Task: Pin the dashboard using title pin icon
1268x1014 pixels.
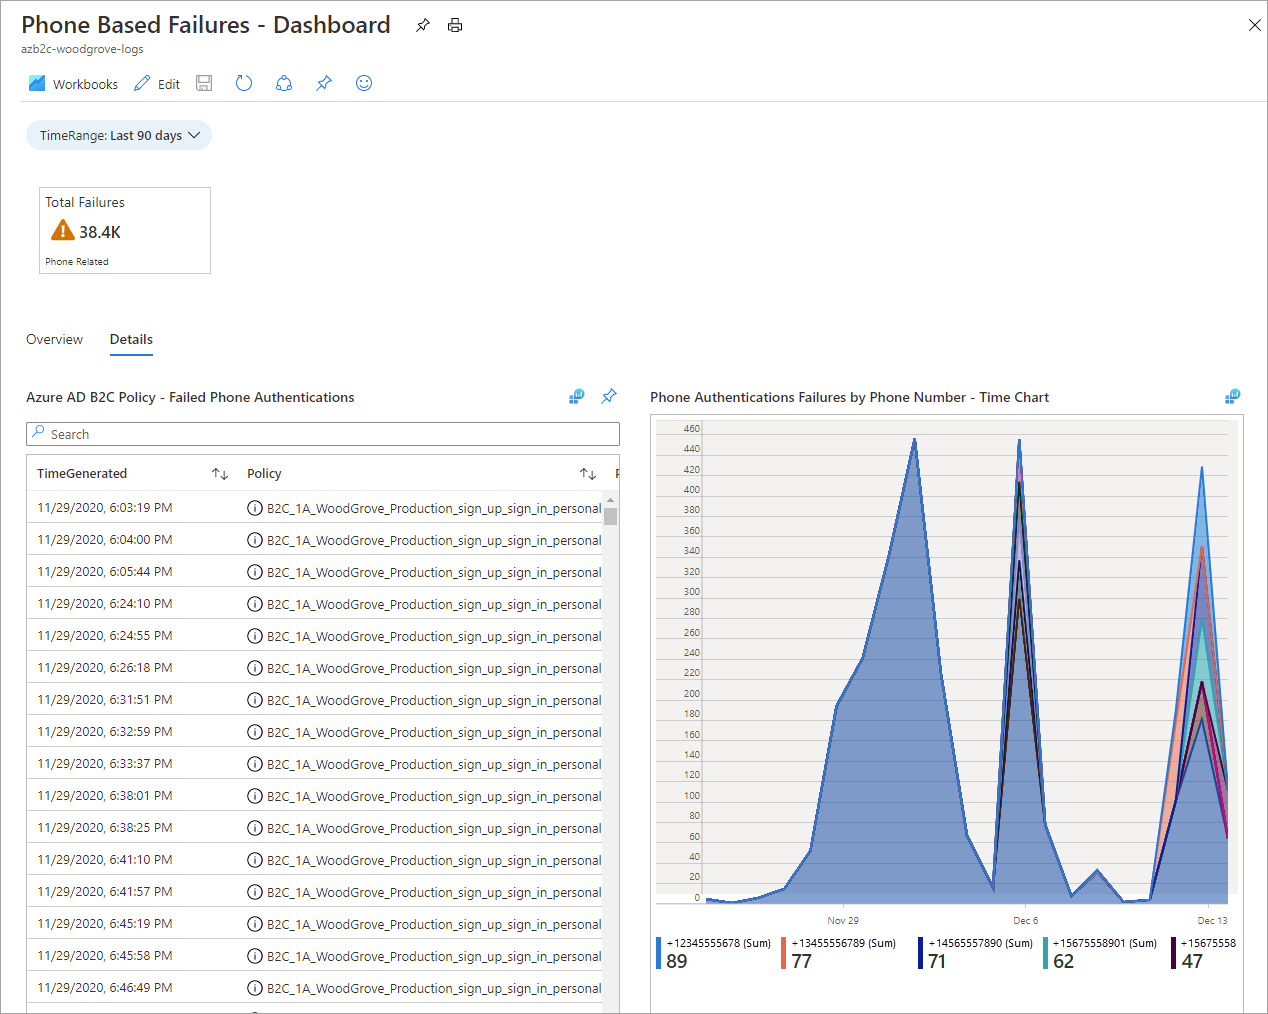Action: [x=423, y=25]
